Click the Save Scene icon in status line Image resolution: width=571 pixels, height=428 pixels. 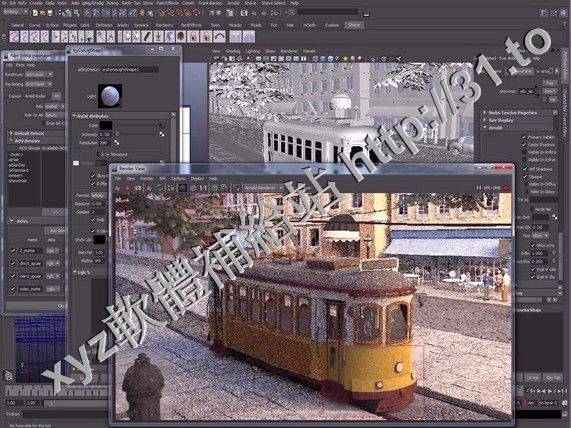50,13
